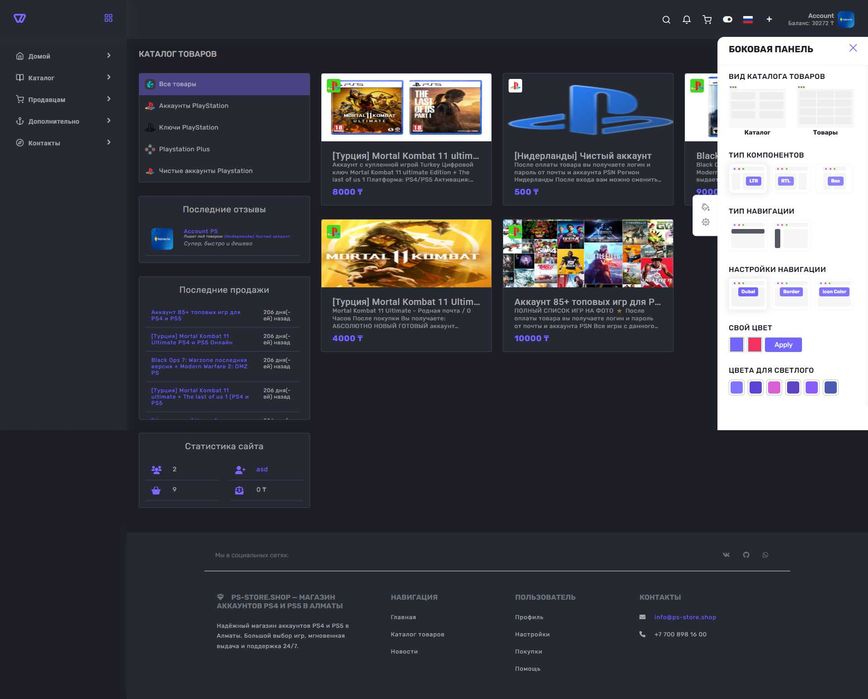Select Playstation Plus category

point(224,149)
